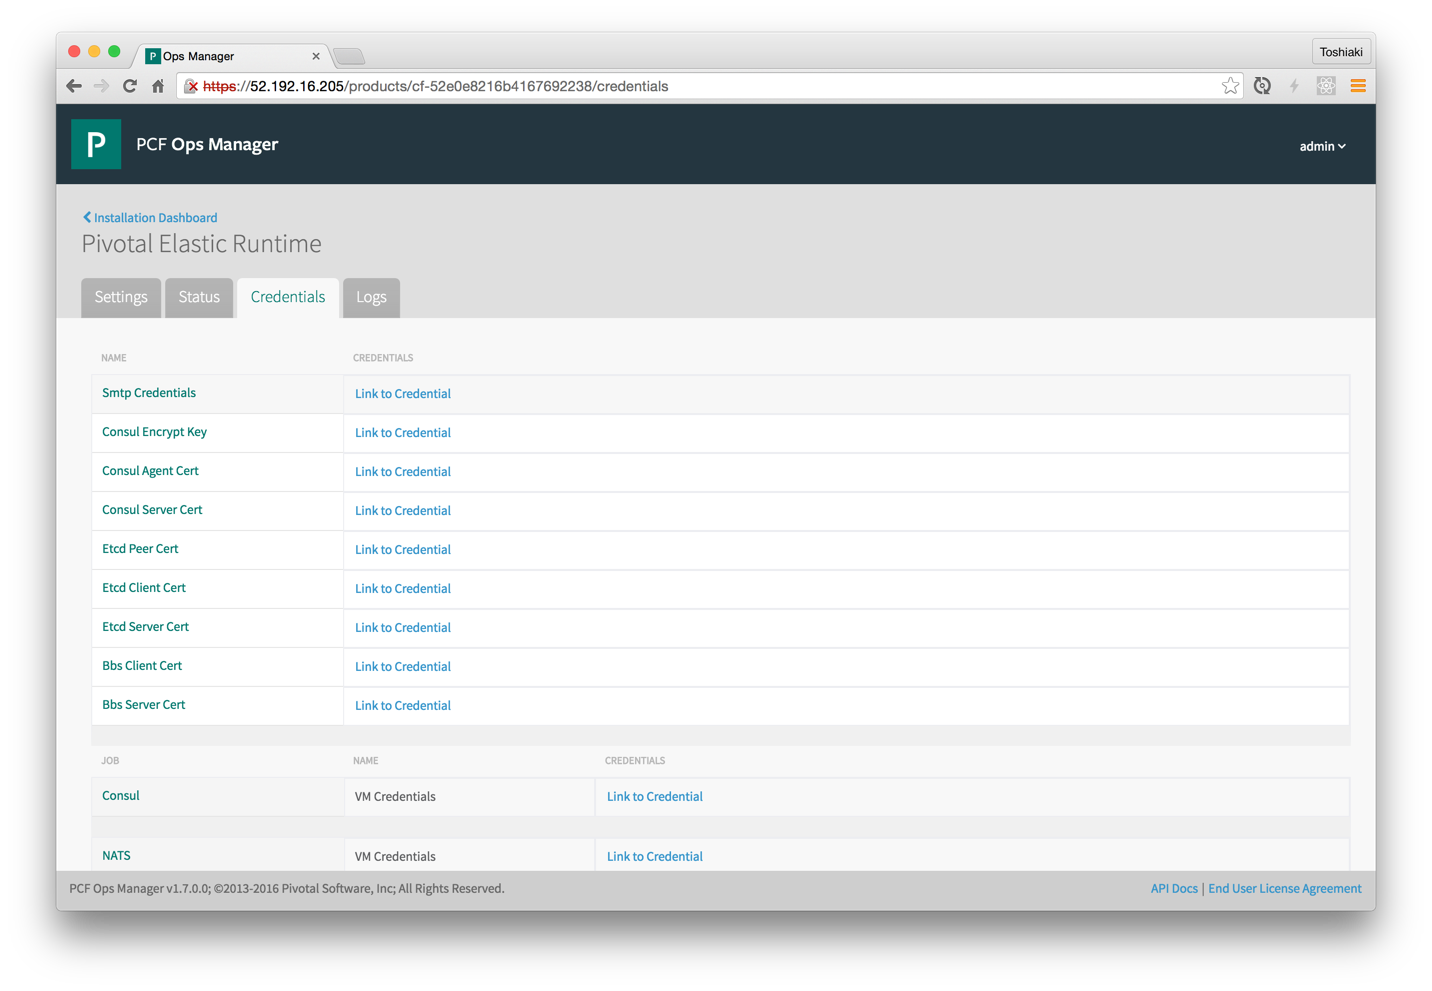Click the insecure HTTPS warning icon
The height and width of the screenshot is (991, 1432).
(191, 87)
